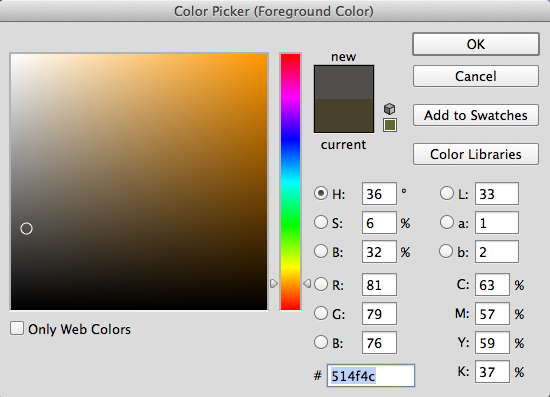Select the S saturation radio button
Image resolution: width=550 pixels, height=397 pixels.
pyautogui.click(x=321, y=222)
